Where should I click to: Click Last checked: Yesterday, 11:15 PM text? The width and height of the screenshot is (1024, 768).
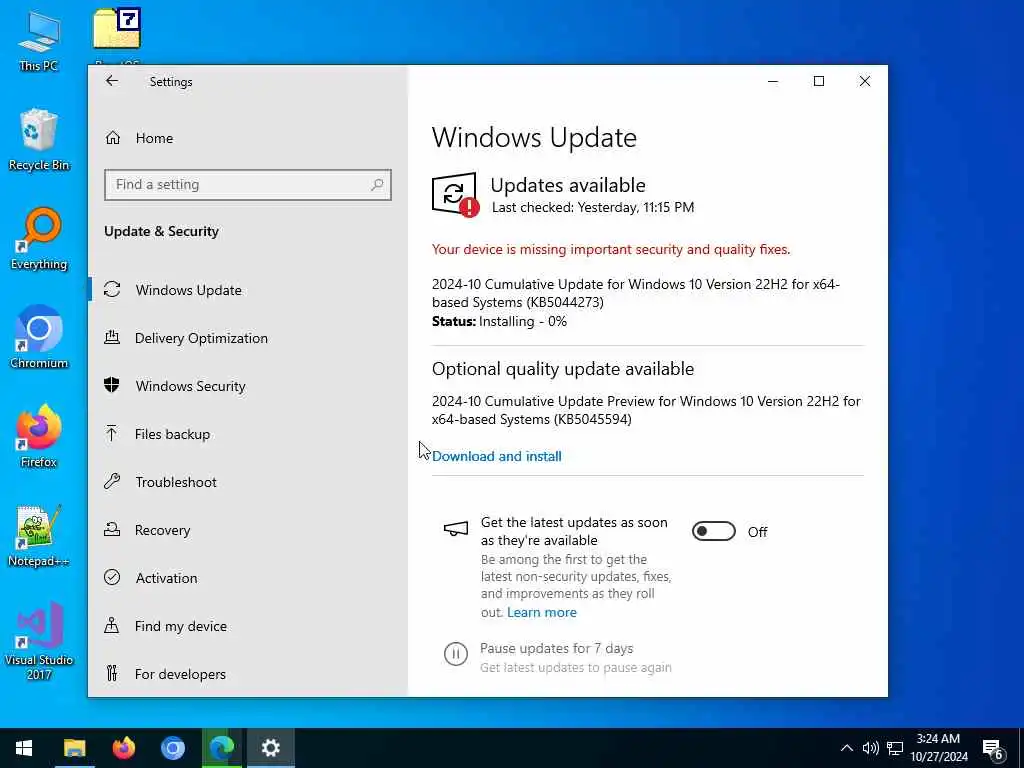point(592,208)
